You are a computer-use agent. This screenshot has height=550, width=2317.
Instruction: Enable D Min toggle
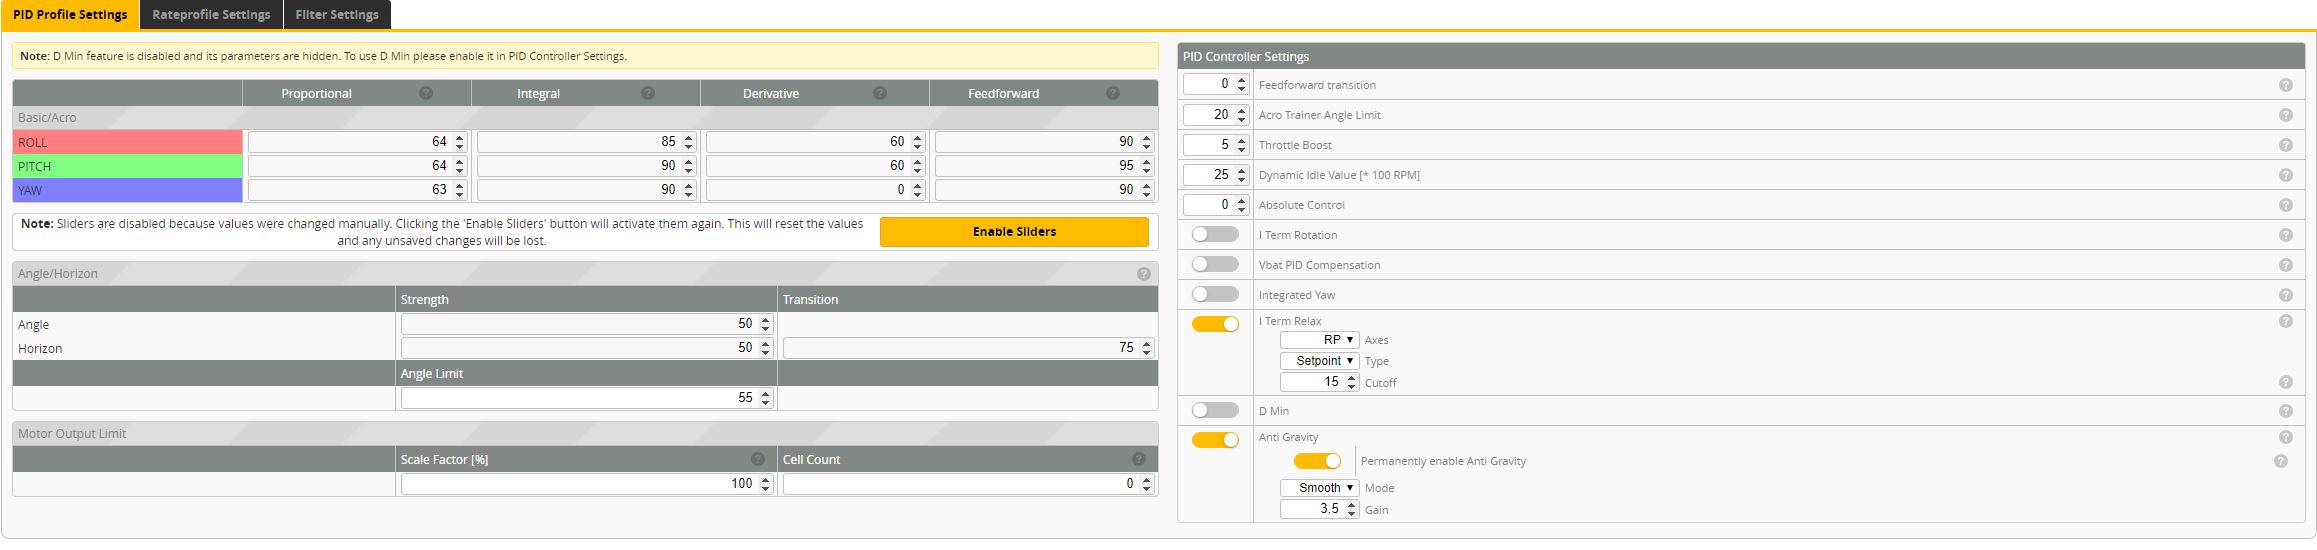[x=1215, y=410]
